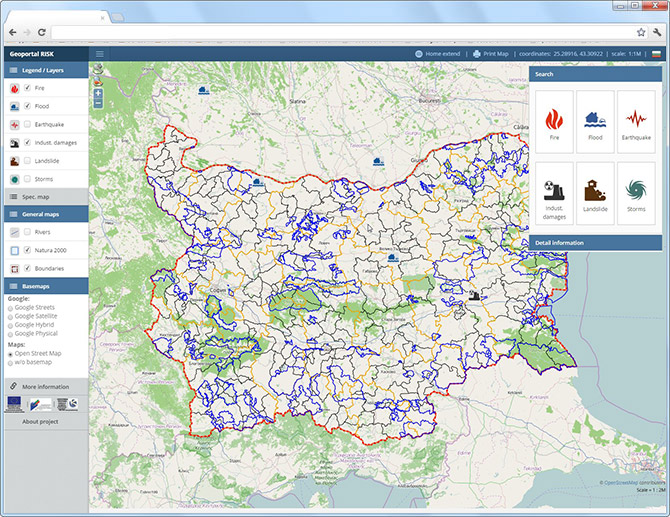Screen dimensions: 670x517
Task: Click the flood marker near Slatina
Action: pos(204,90)
